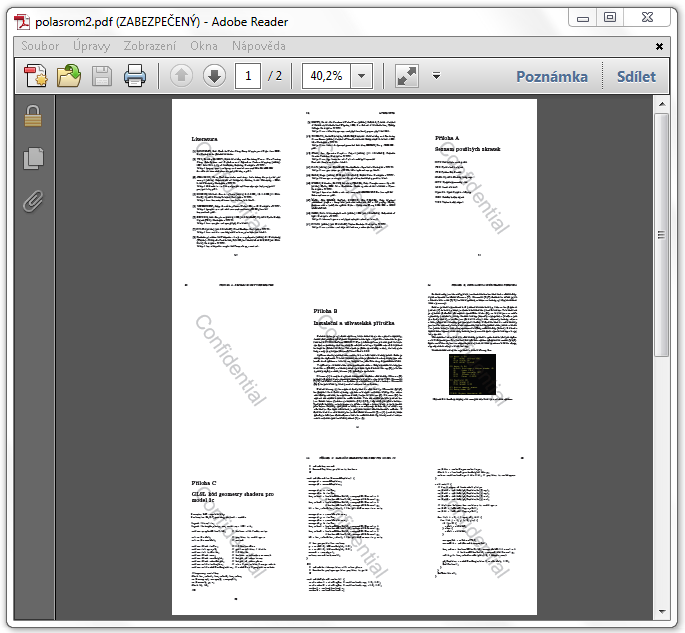
Task: Click the page with terminal screenshot
Action: coord(477,356)
